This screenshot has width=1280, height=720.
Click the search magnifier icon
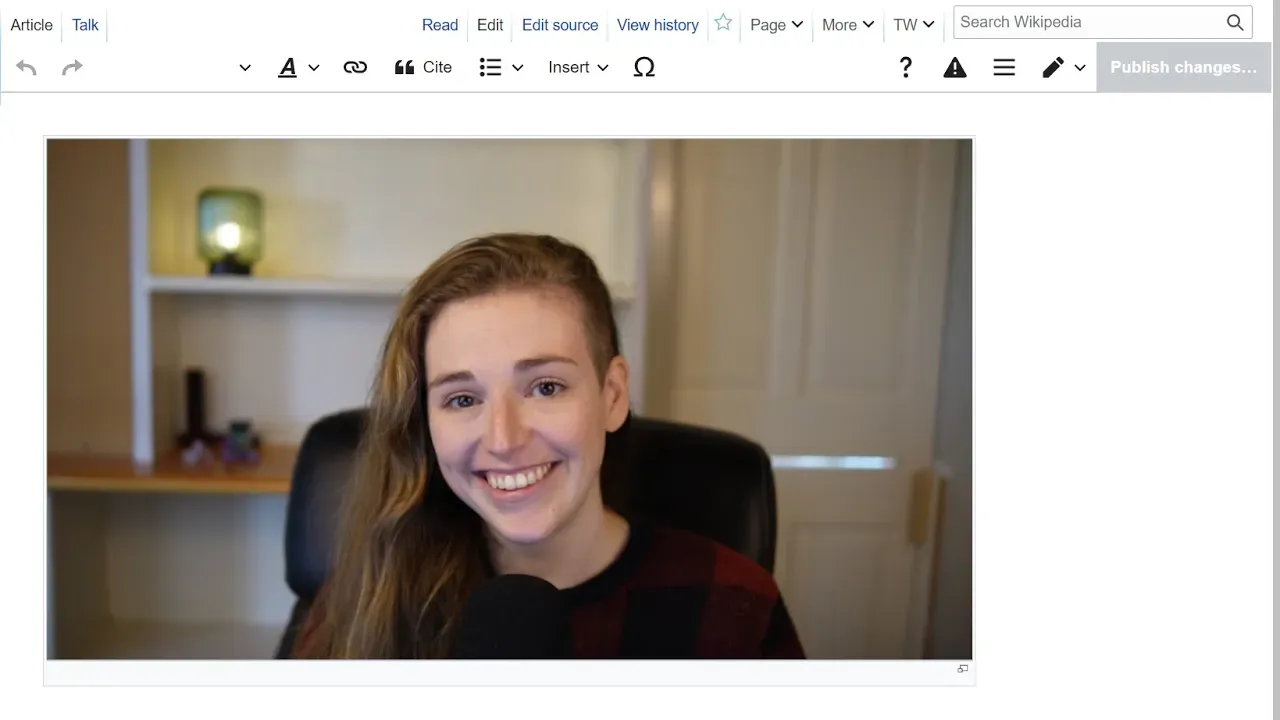(x=1235, y=22)
